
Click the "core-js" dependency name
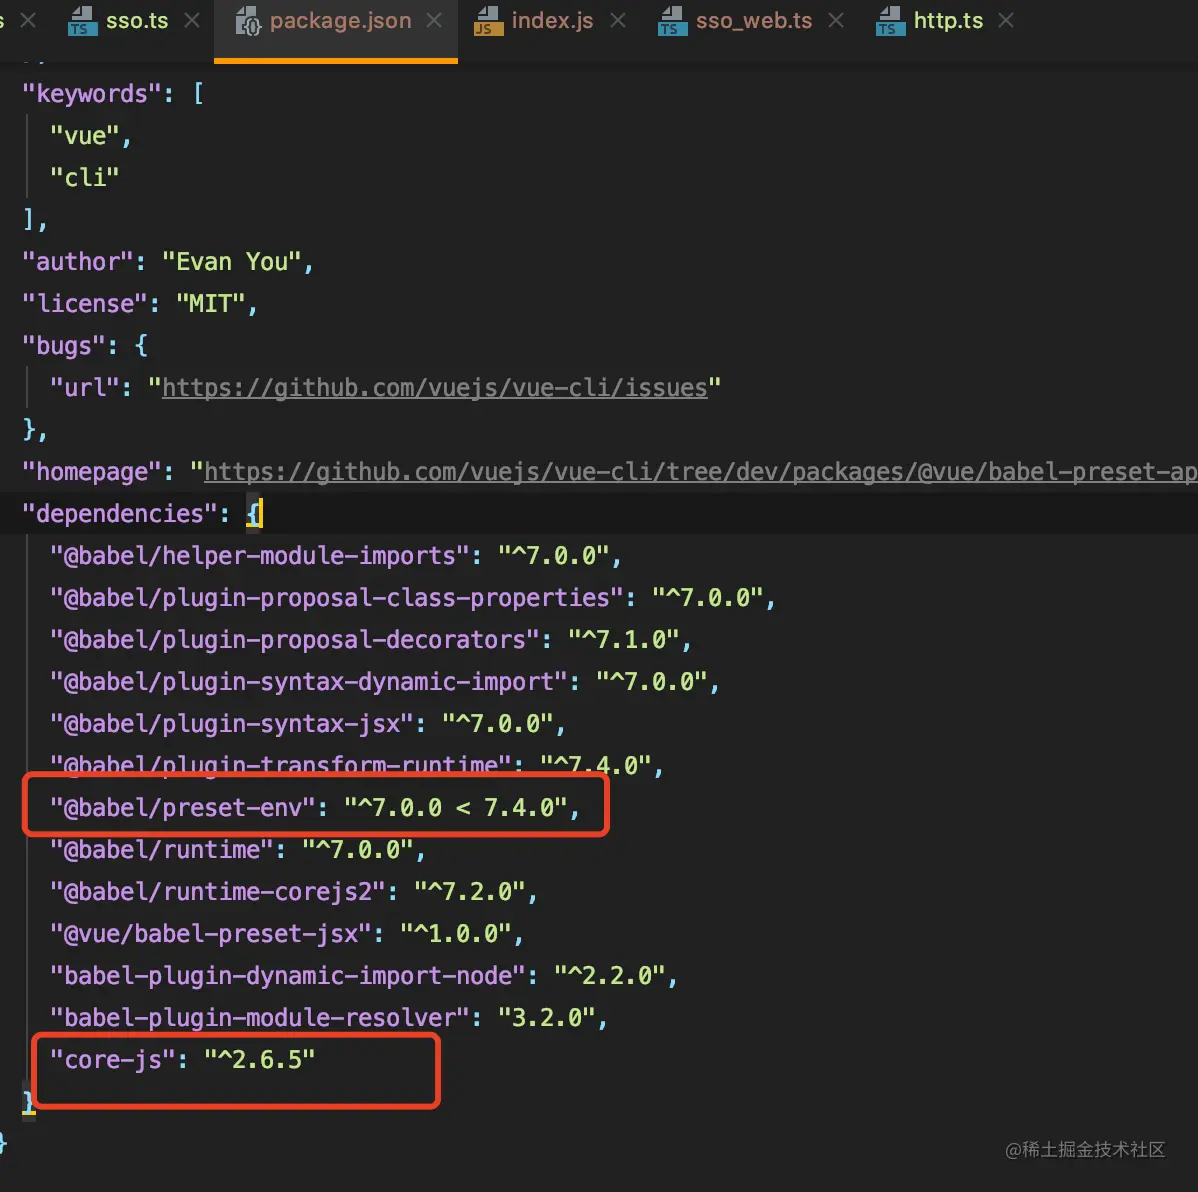pos(113,1060)
